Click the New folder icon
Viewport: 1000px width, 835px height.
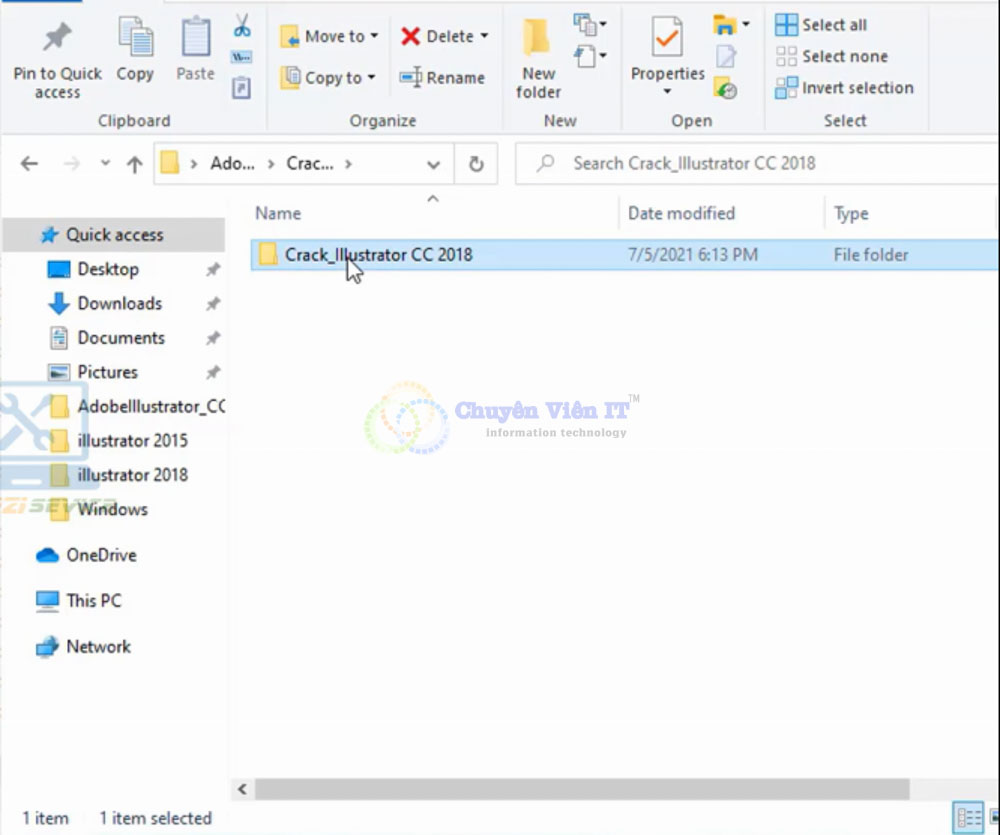tap(538, 40)
